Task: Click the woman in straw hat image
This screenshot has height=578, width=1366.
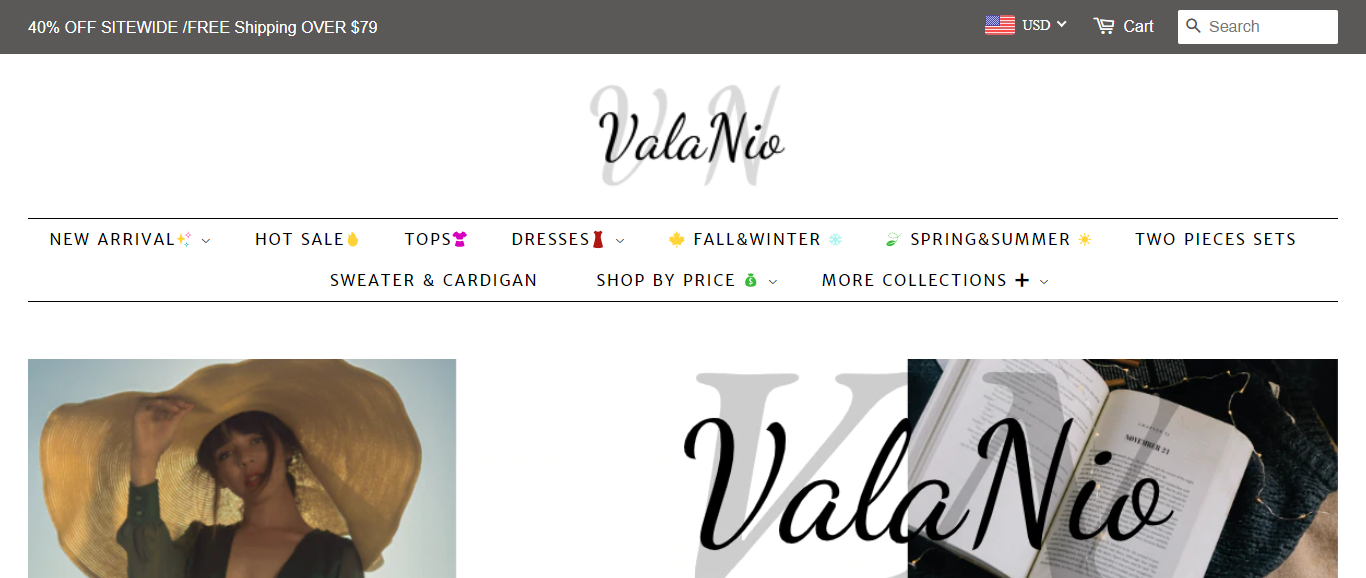Action: [242, 468]
